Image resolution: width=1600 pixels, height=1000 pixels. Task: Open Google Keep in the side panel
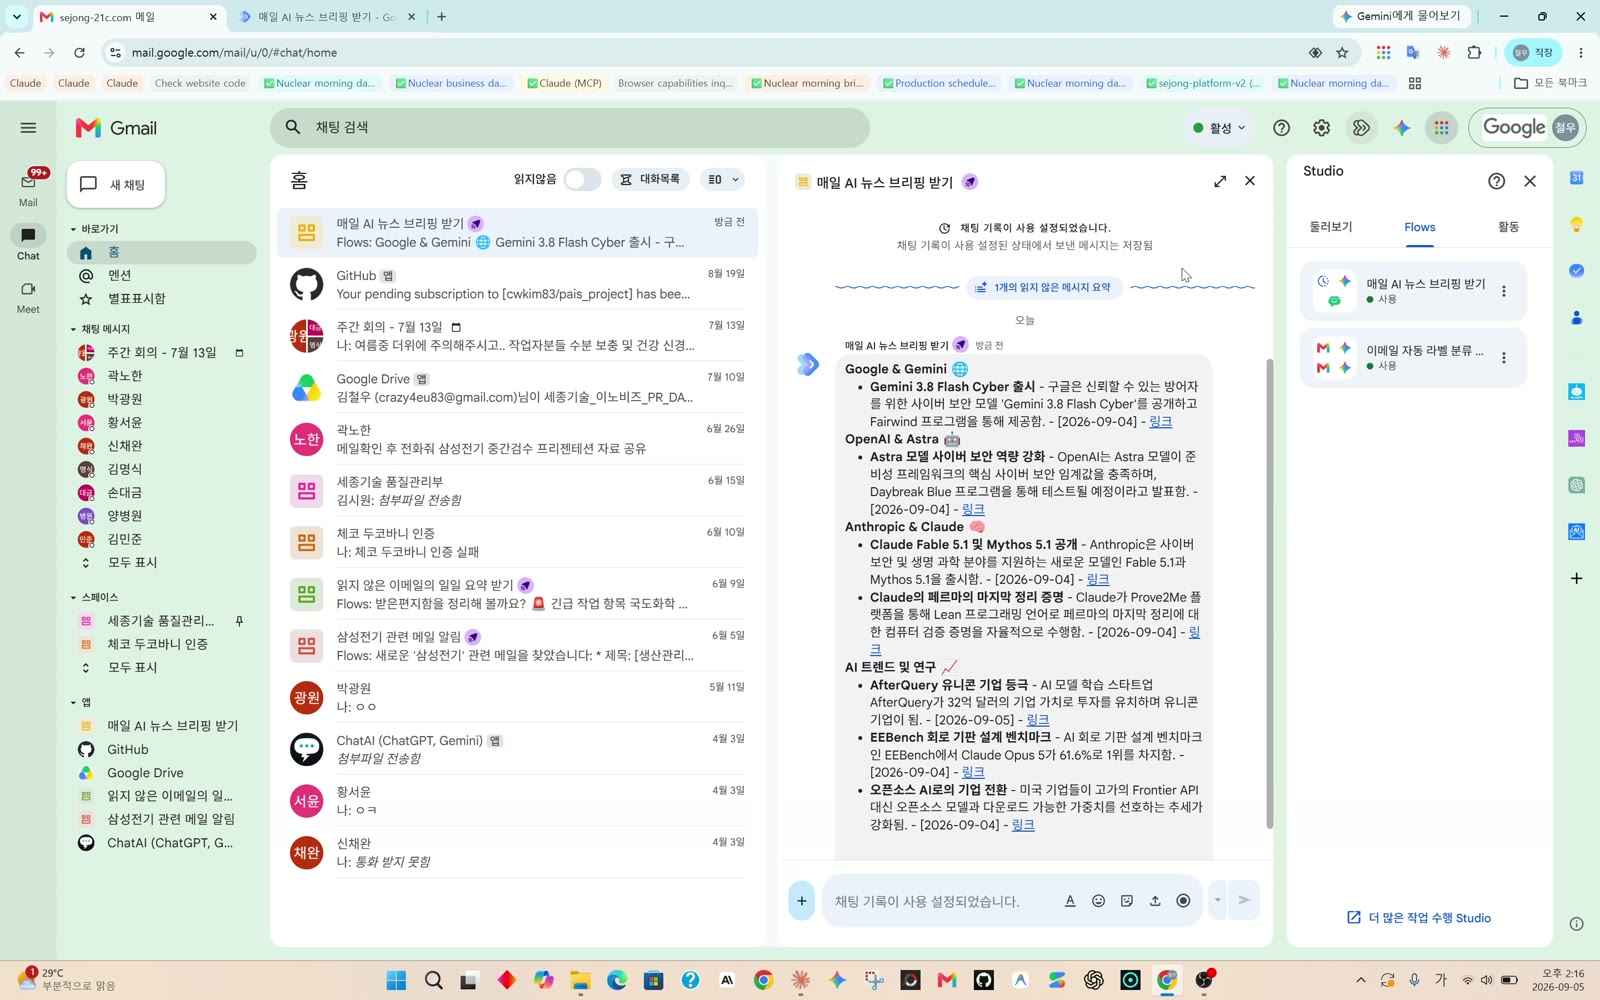(x=1576, y=225)
